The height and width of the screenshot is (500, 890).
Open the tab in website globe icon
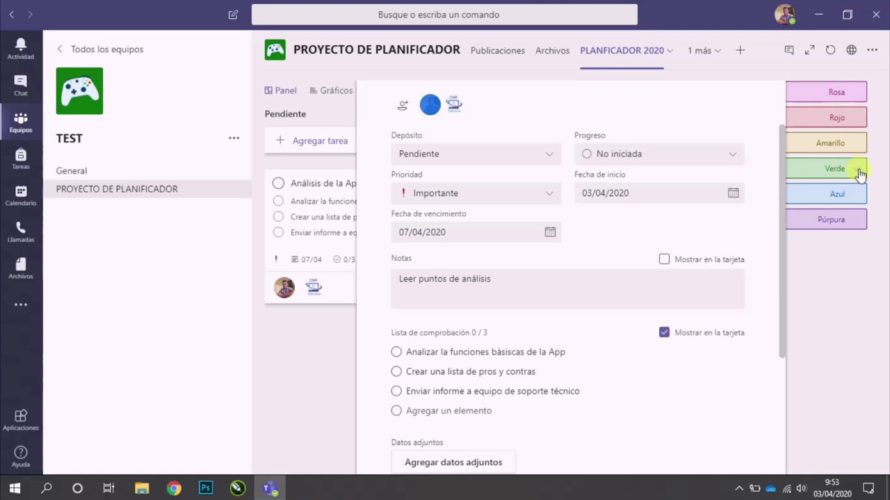pos(851,51)
